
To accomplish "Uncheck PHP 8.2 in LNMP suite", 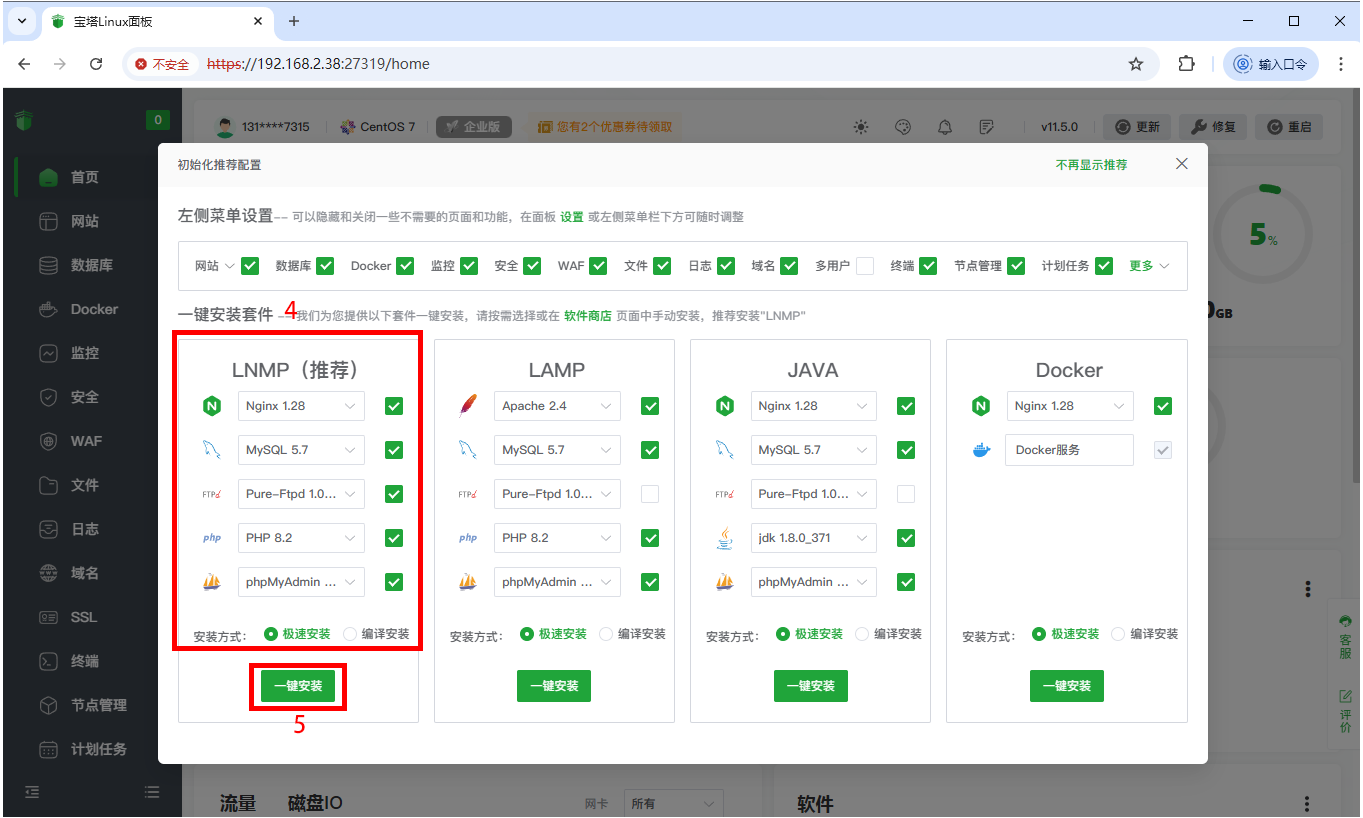I will tap(394, 538).
